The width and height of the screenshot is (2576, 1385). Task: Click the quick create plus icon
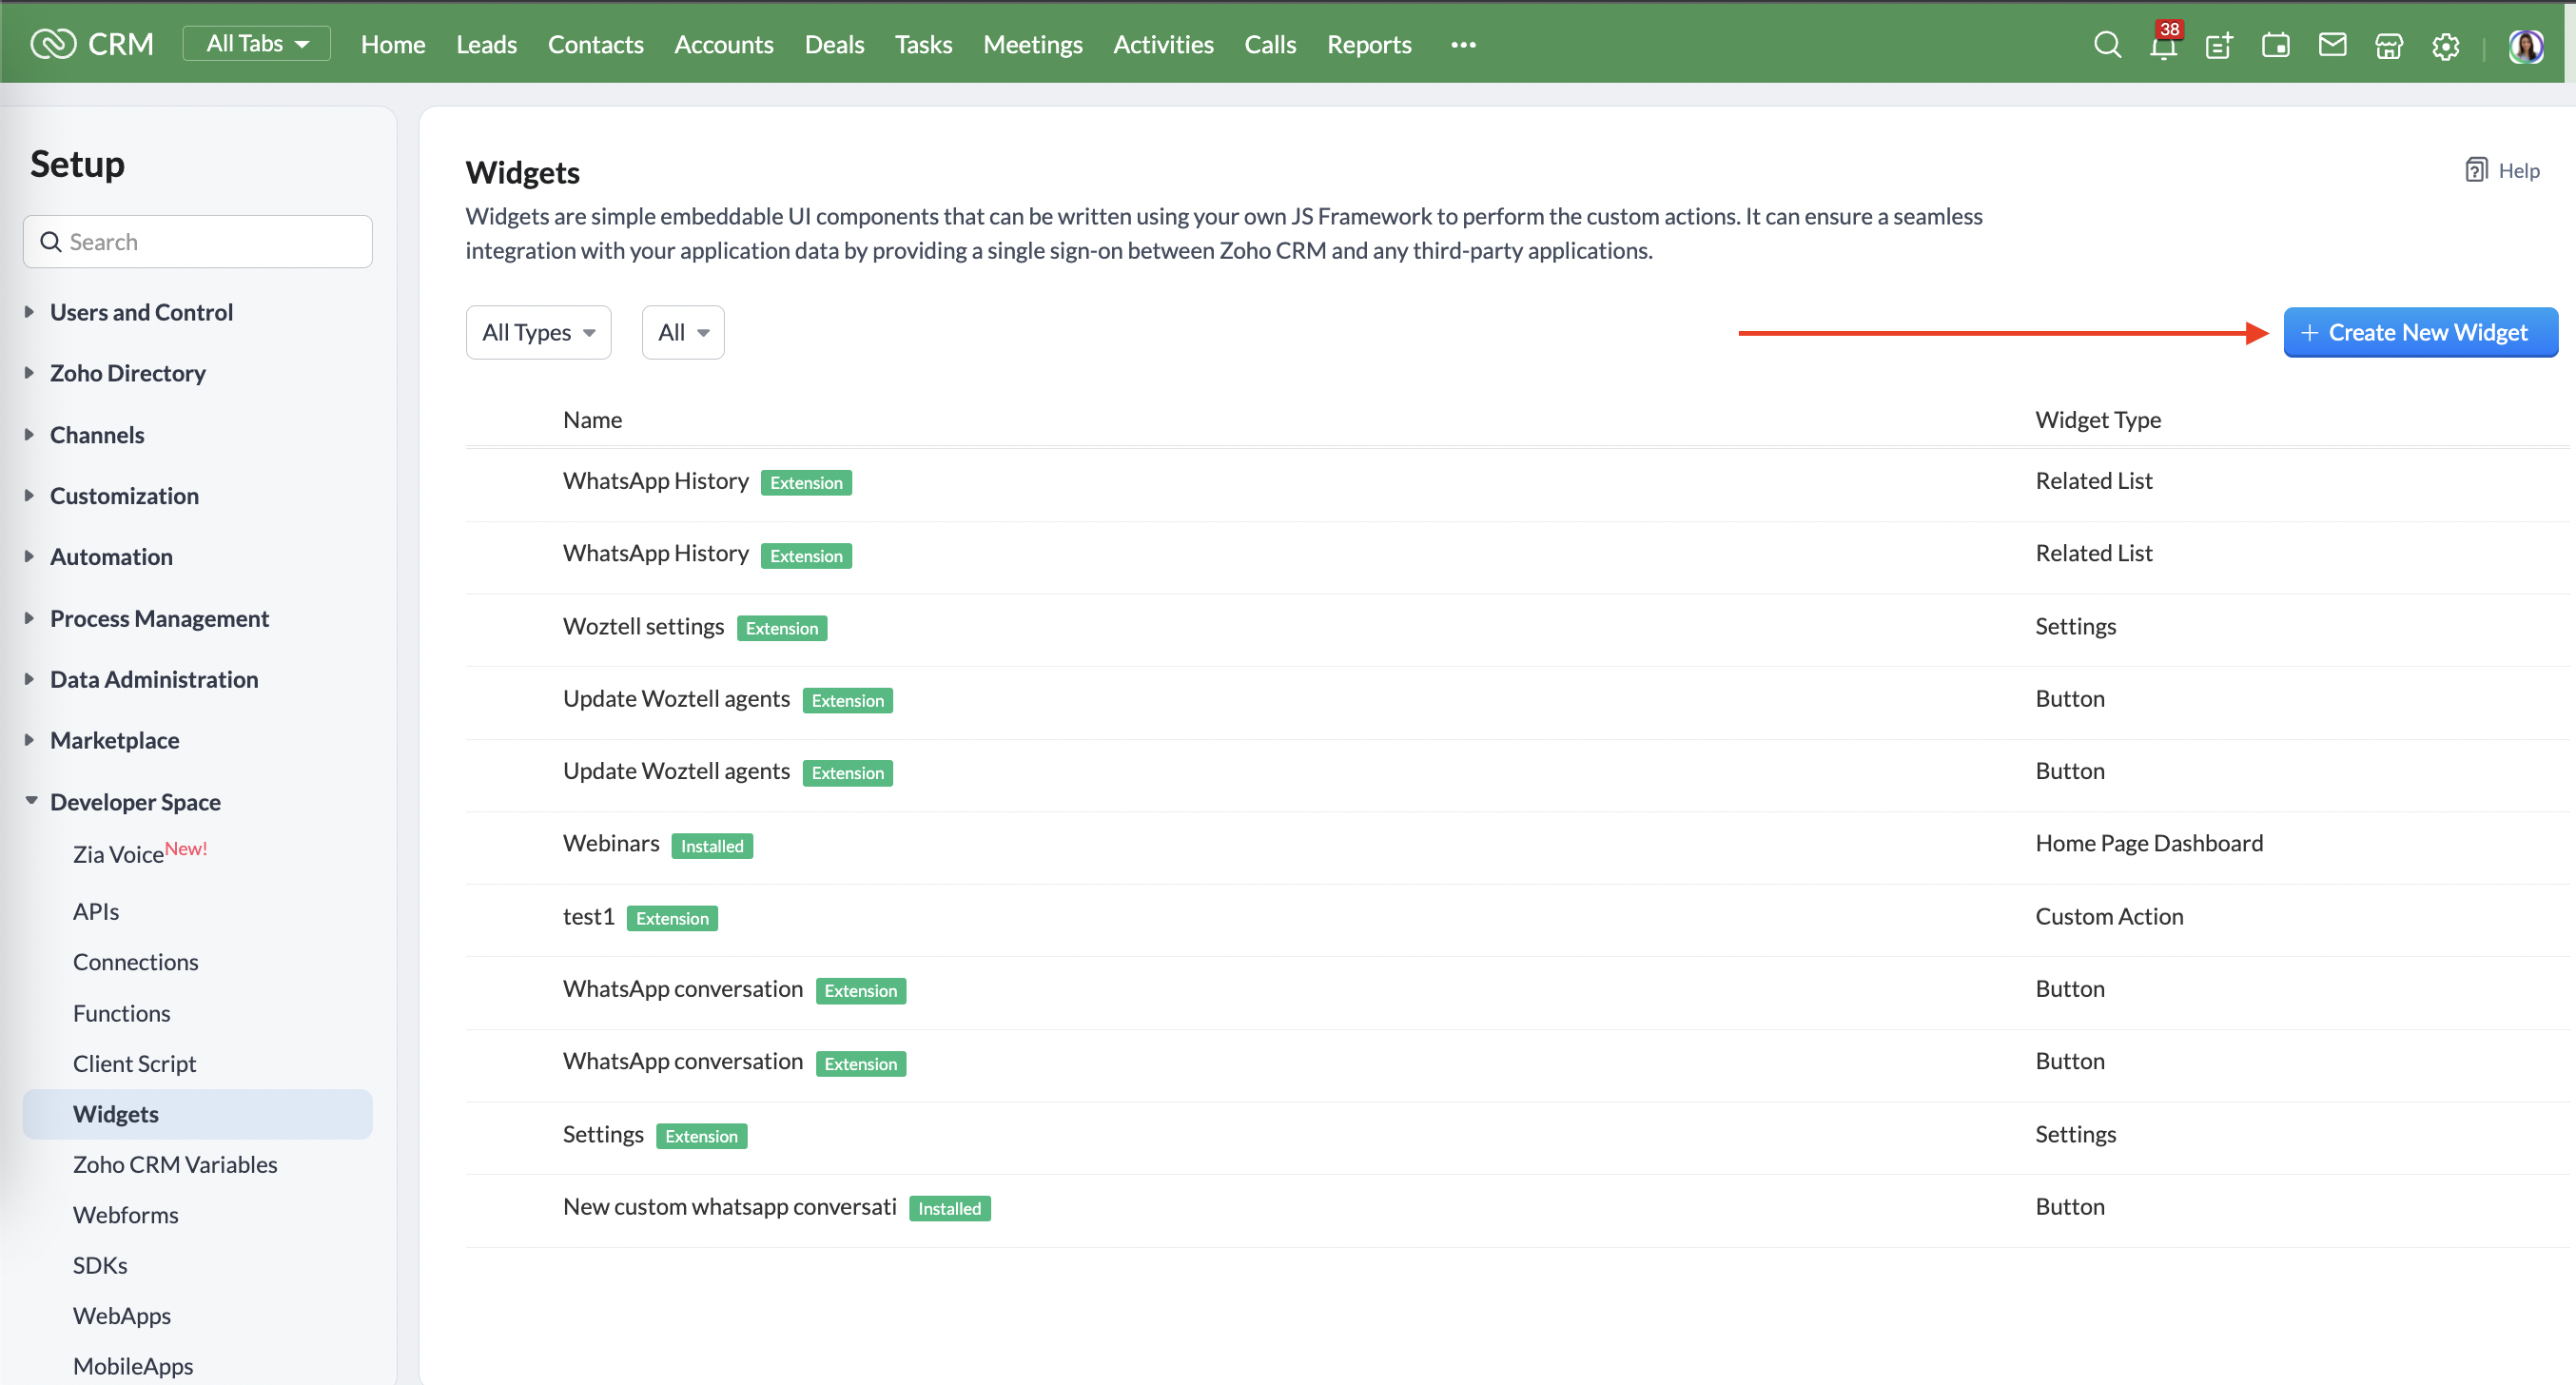click(2219, 46)
